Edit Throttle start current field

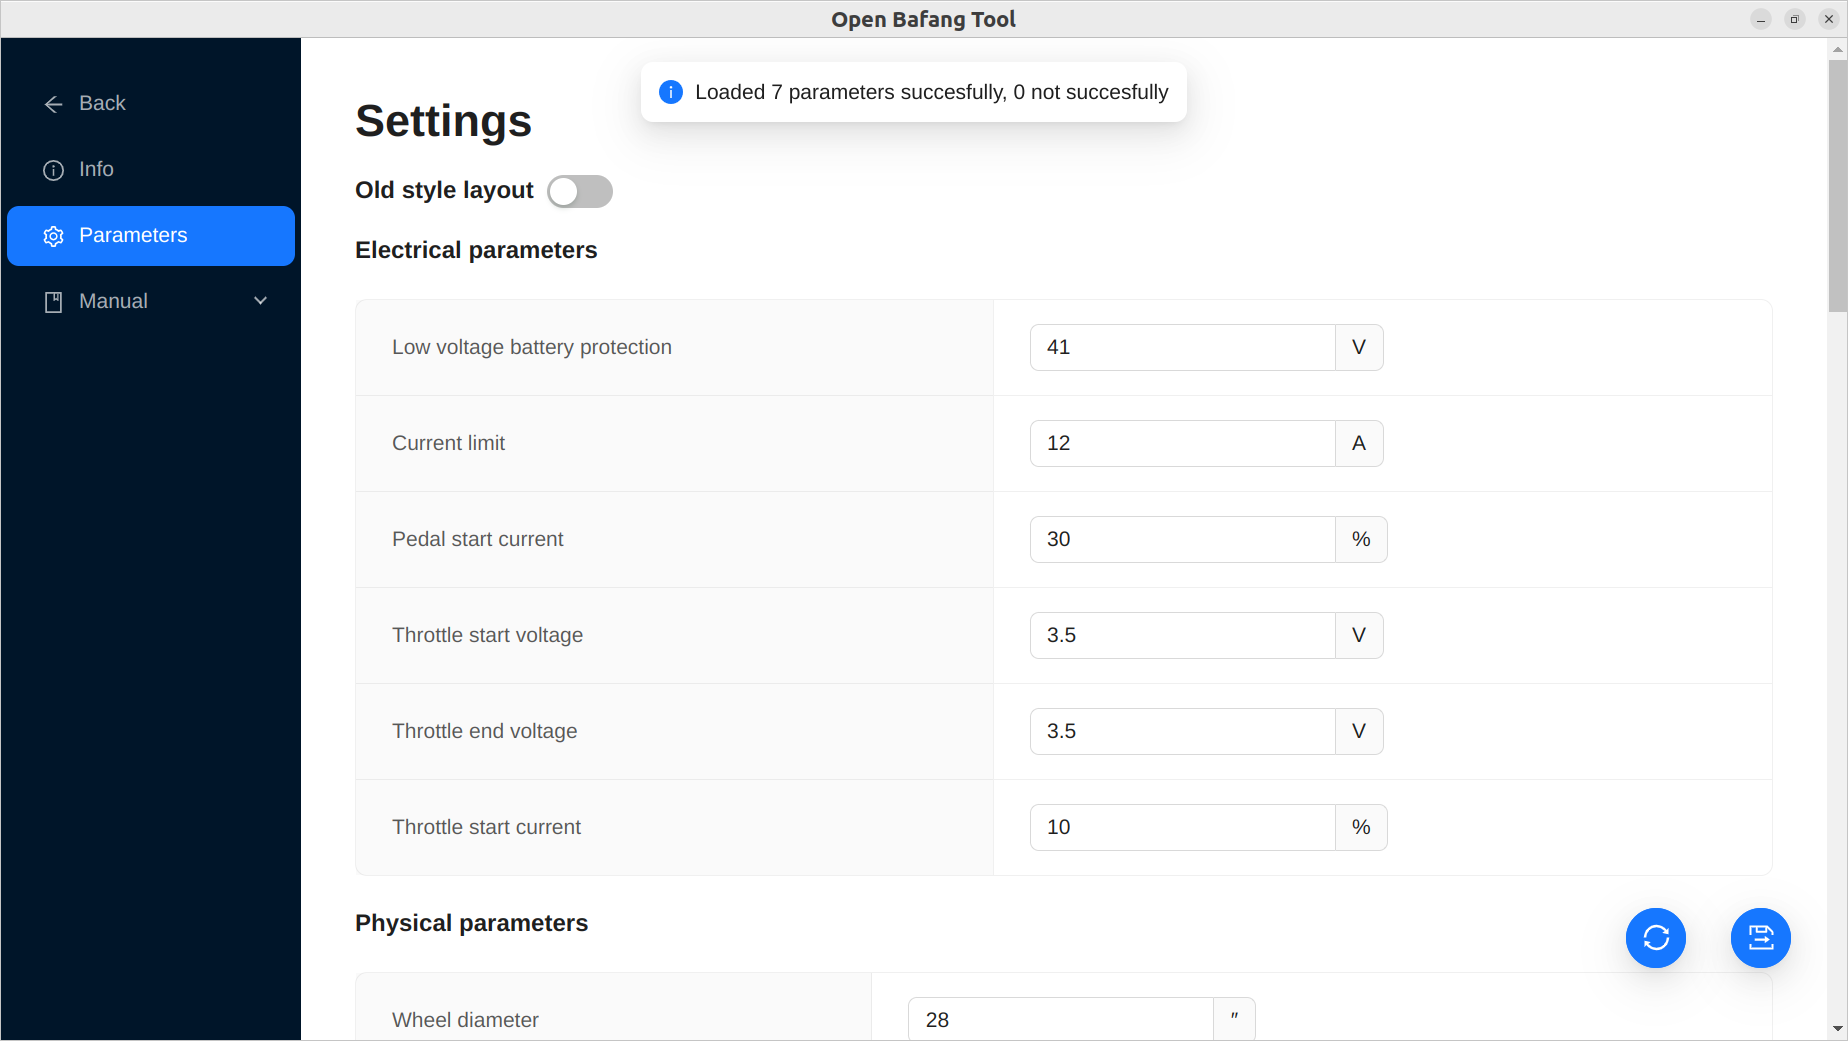1183,827
